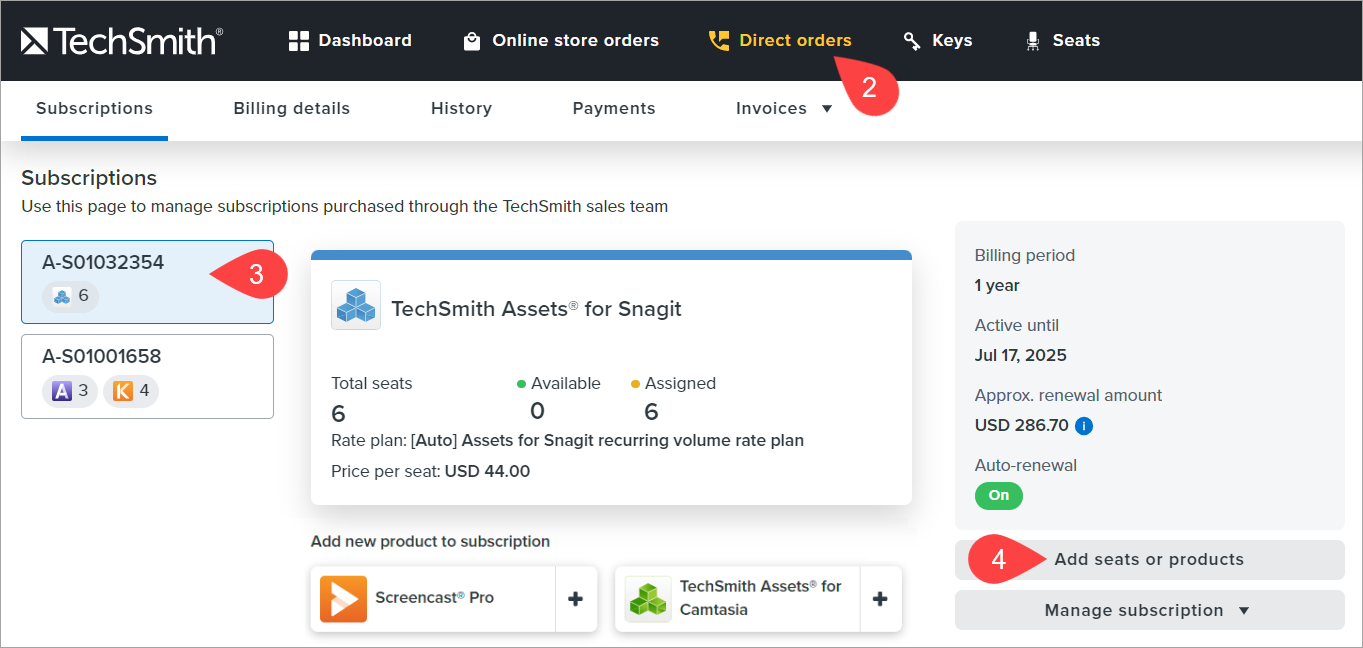This screenshot has width=1363, height=648.
Task: Open Direct orders section
Action: tap(780, 41)
